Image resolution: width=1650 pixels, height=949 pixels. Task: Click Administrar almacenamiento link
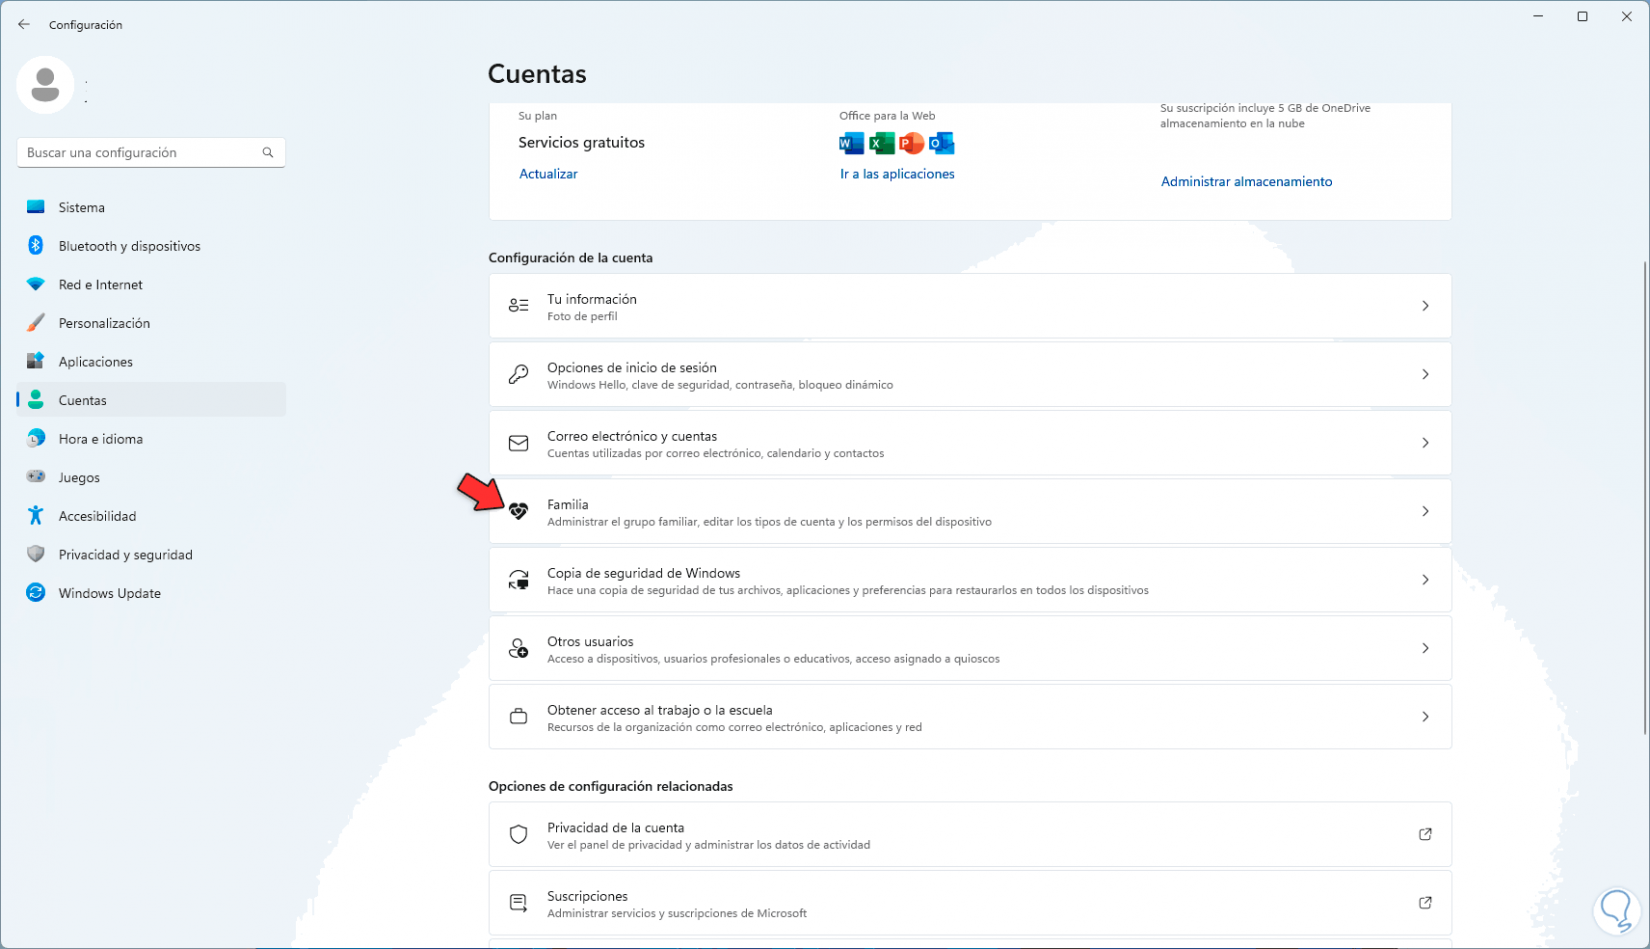click(1246, 181)
